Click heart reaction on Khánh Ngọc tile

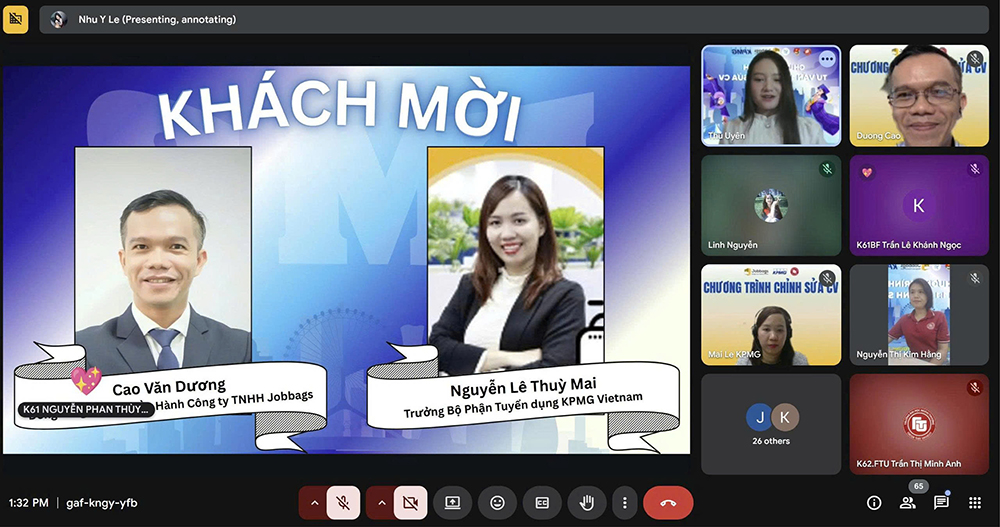[867, 172]
